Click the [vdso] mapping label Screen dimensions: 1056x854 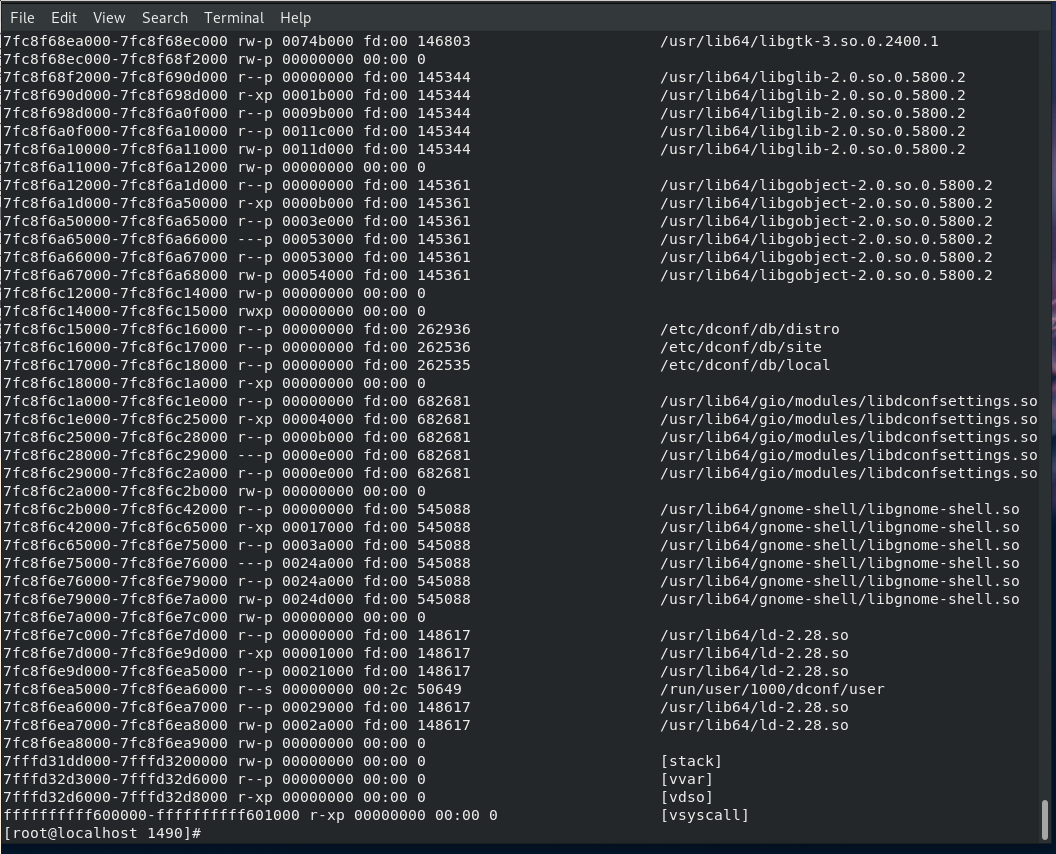(x=686, y=797)
